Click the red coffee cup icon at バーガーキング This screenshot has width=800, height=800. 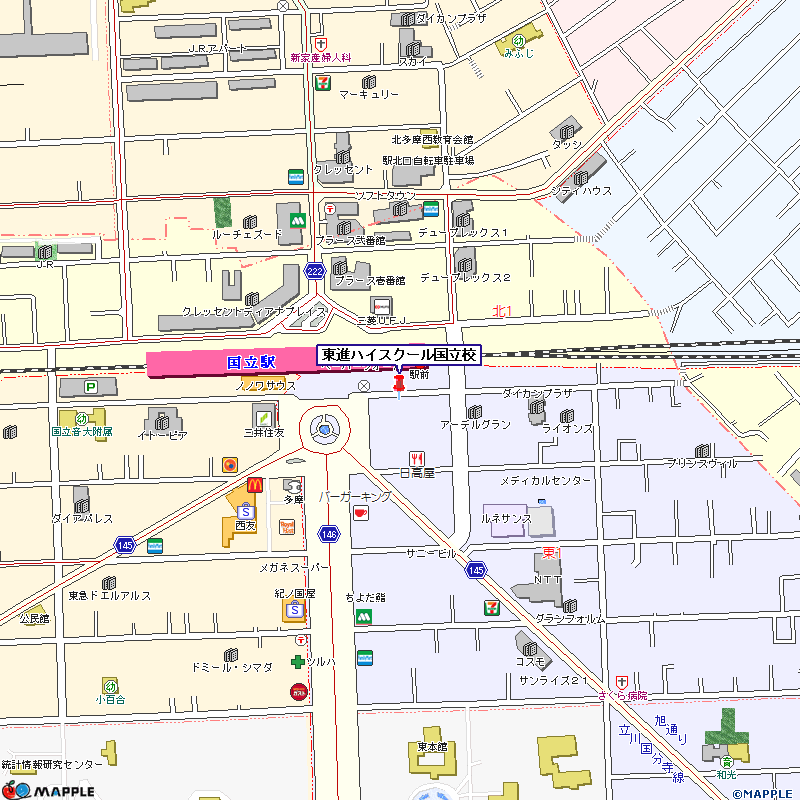point(360,512)
